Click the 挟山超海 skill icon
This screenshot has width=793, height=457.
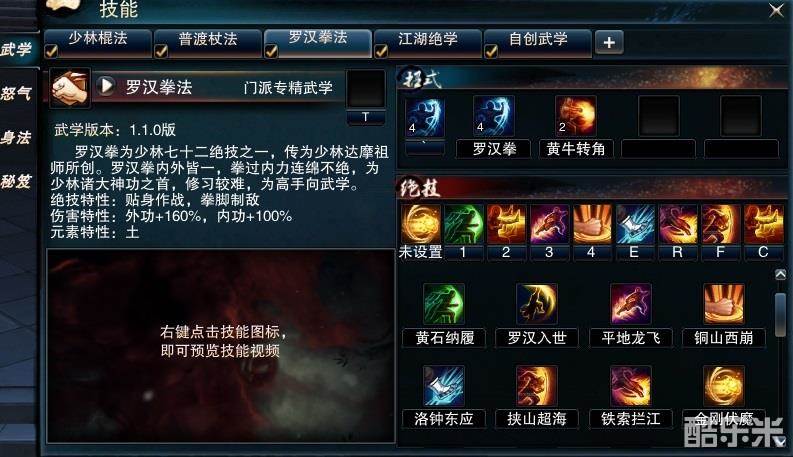537,385
